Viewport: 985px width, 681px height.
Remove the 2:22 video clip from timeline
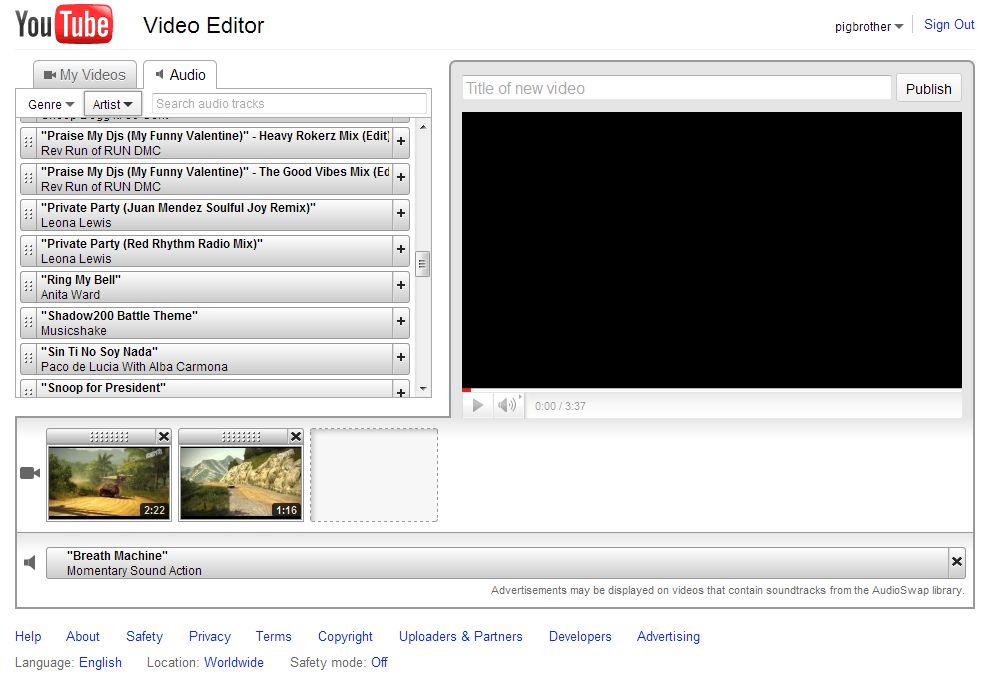click(x=164, y=437)
